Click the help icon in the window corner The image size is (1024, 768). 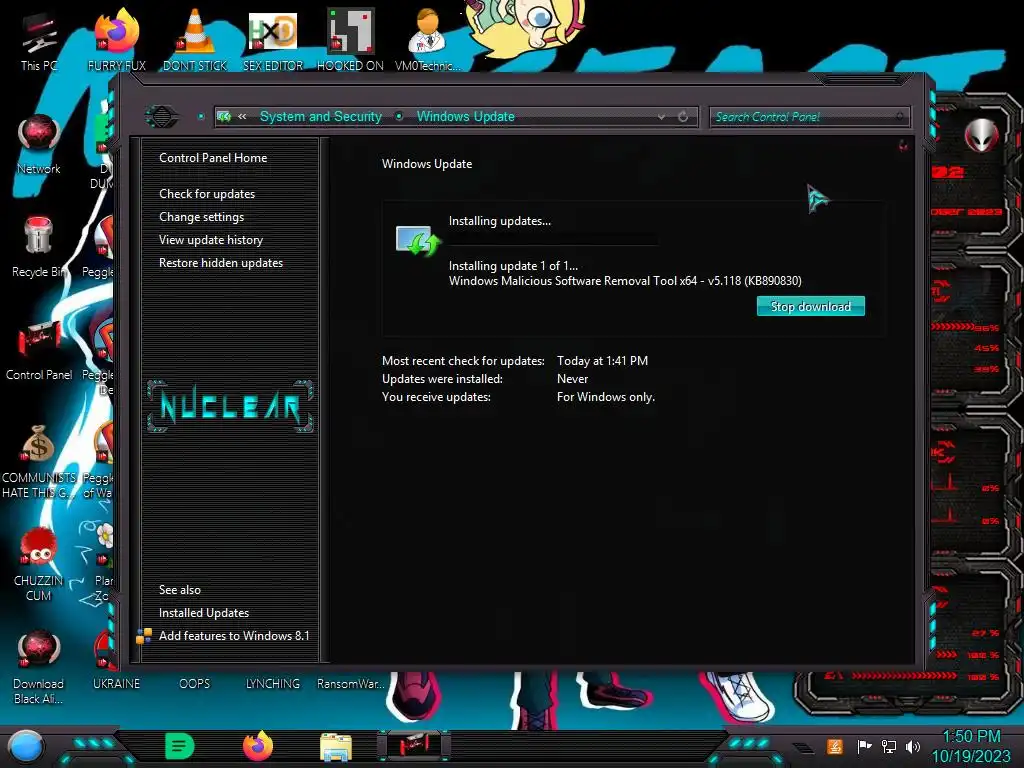coord(903,146)
